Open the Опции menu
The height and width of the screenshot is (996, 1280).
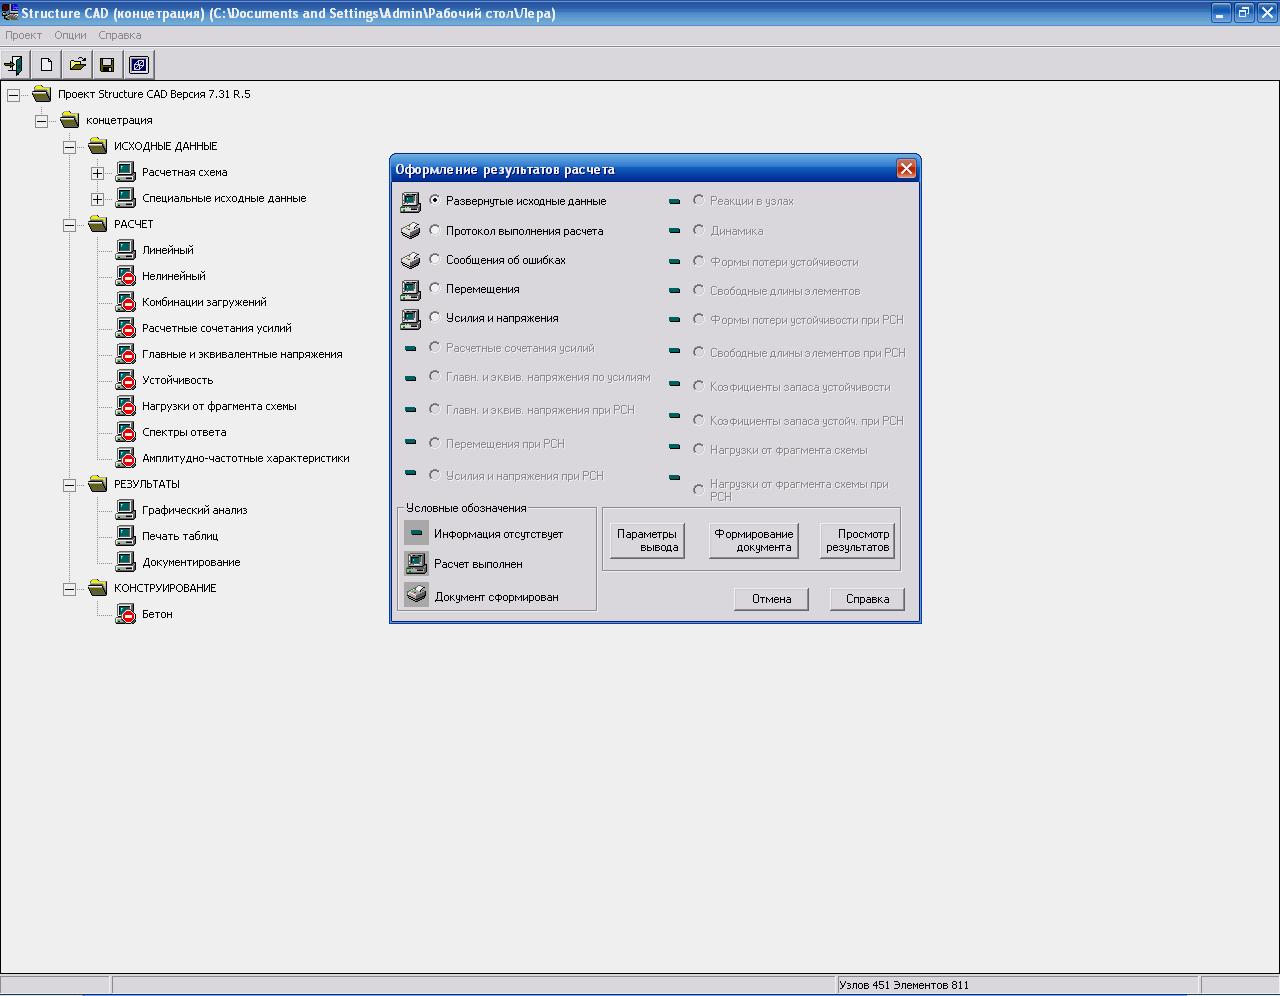tap(70, 35)
